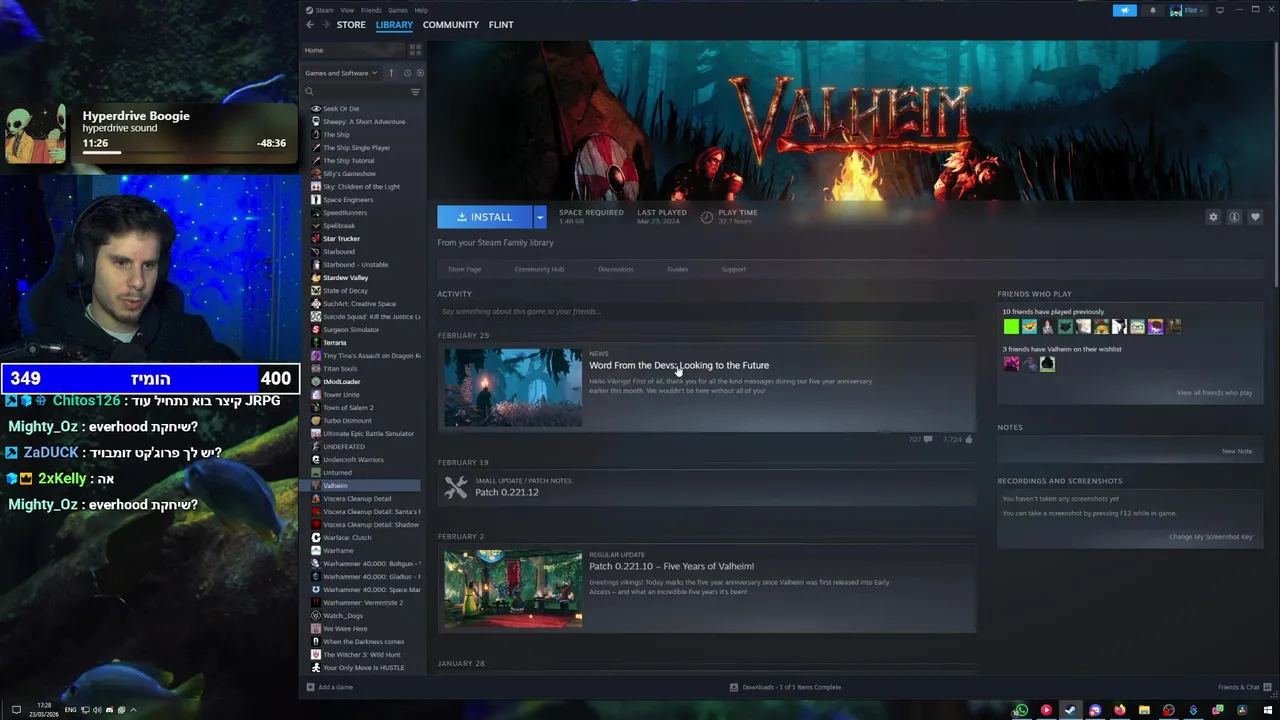Go to the STORE tab
The width and height of the screenshot is (1280, 720).
click(x=351, y=25)
